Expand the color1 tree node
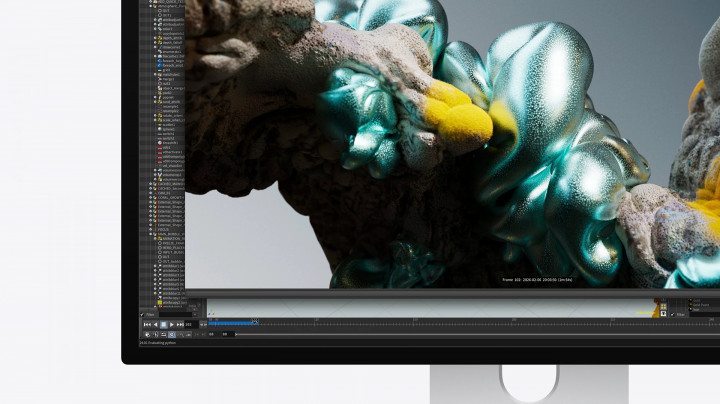720x404 pixels. click(155, 28)
